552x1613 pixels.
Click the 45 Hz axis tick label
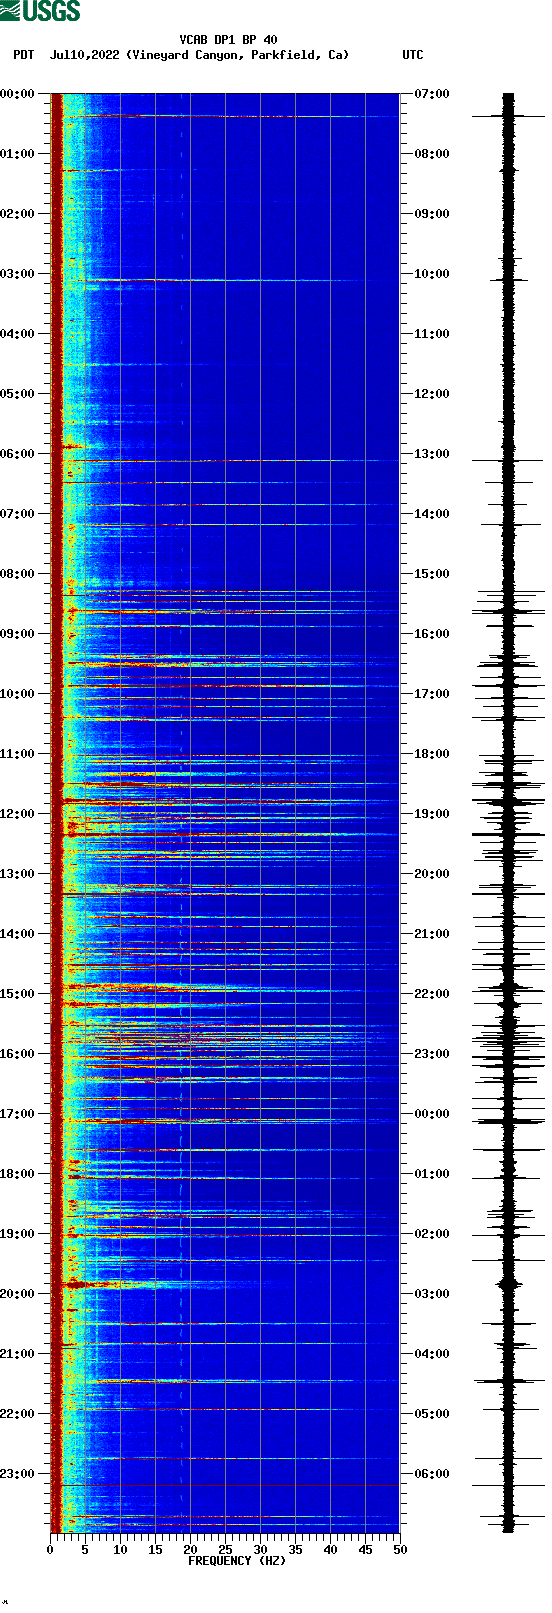(365, 1550)
